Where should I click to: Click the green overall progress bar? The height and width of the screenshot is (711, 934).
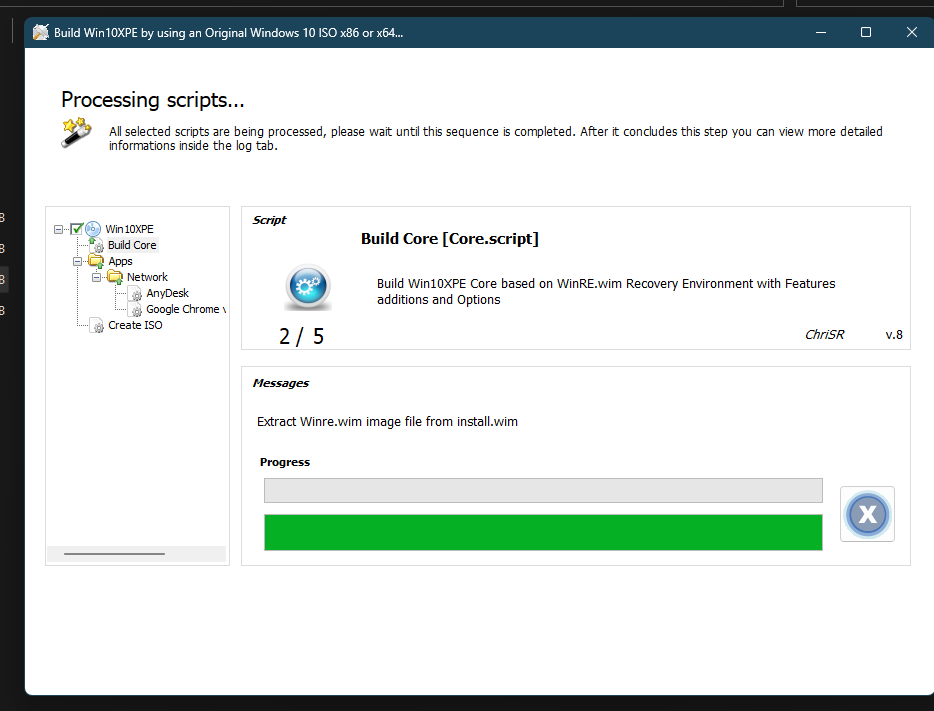point(543,532)
